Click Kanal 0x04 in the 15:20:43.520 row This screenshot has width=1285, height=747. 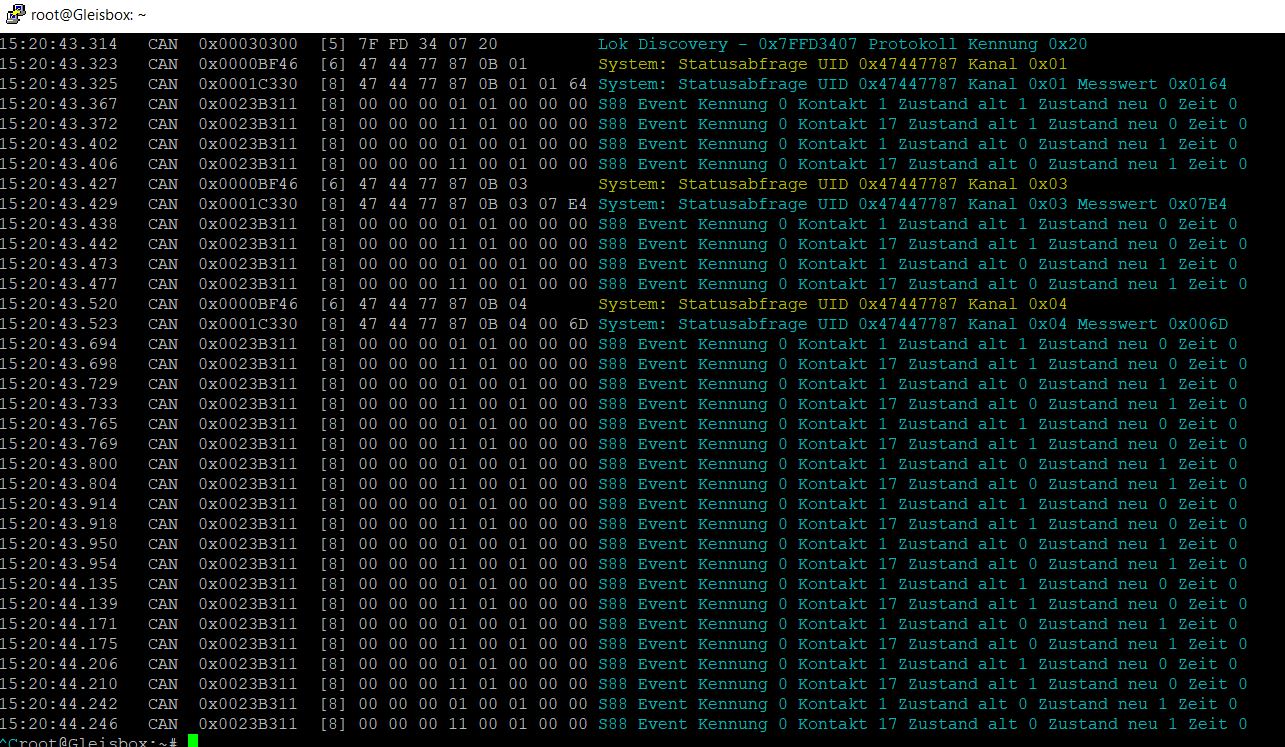1018,304
